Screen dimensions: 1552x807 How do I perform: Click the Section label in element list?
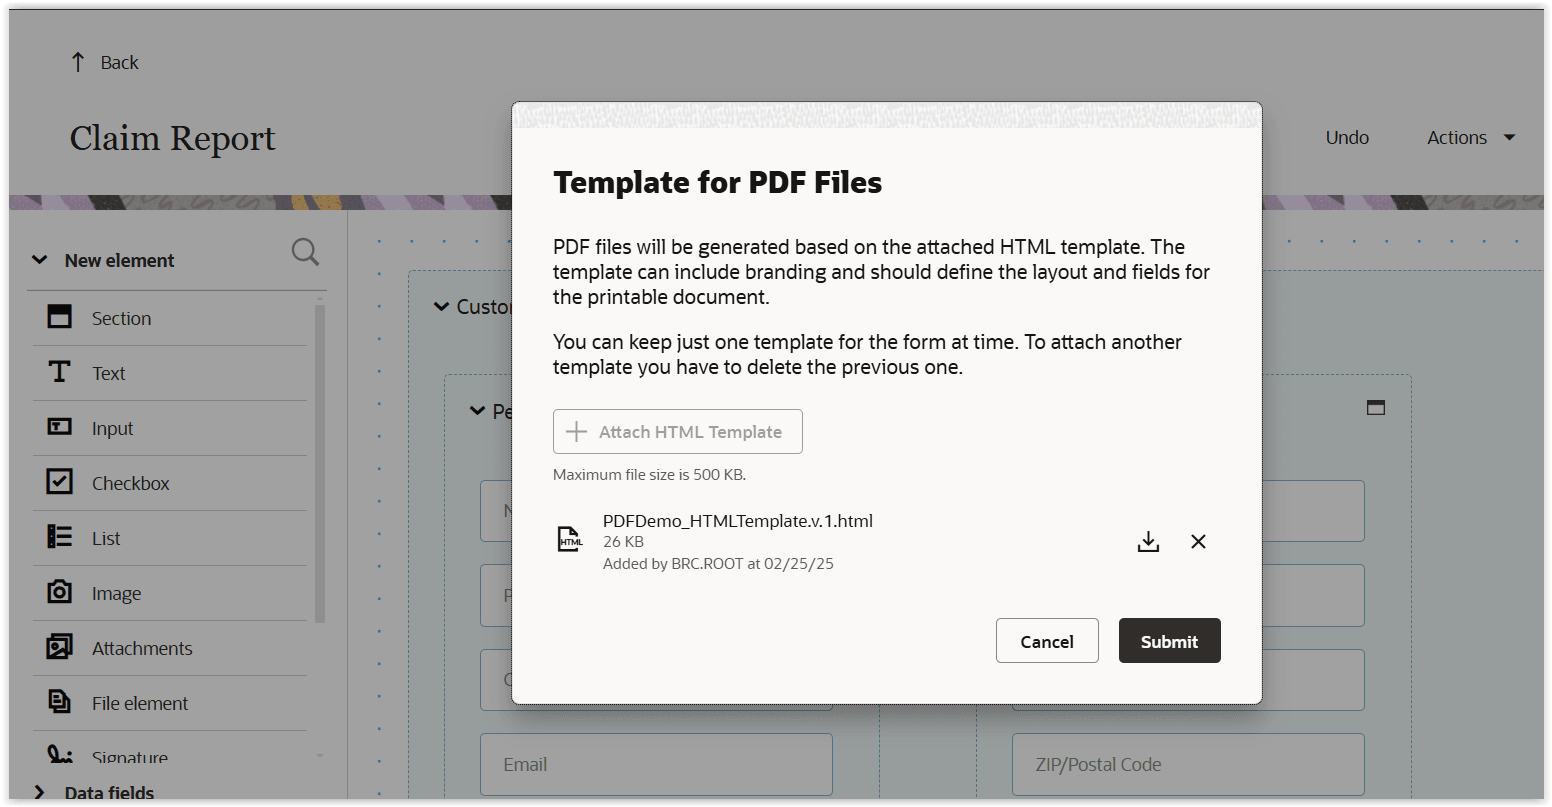point(122,319)
